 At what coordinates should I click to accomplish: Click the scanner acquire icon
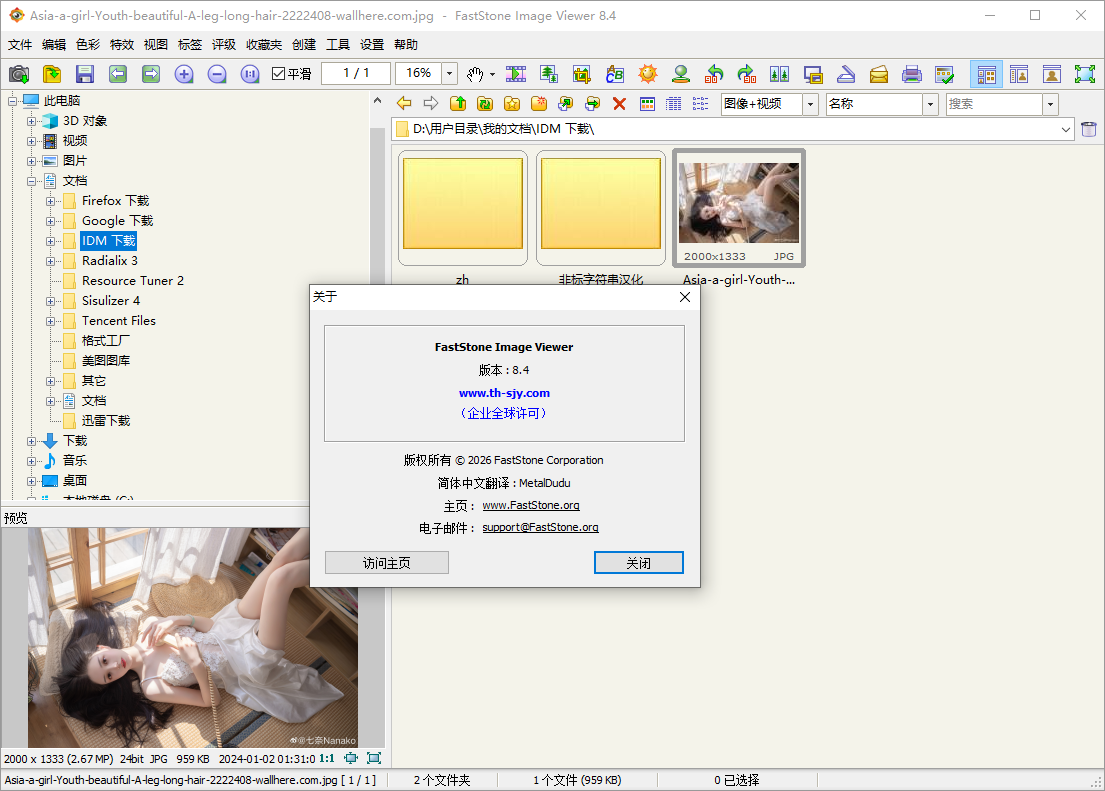click(846, 74)
